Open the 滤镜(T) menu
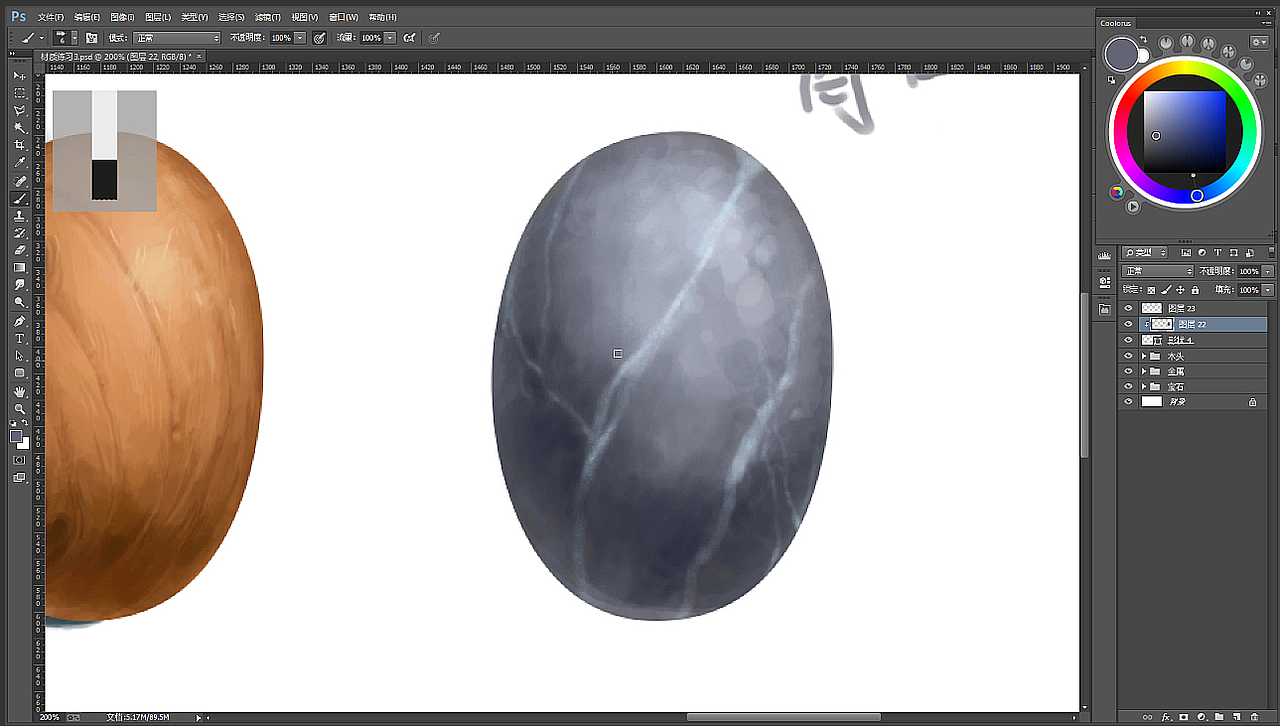 click(268, 17)
